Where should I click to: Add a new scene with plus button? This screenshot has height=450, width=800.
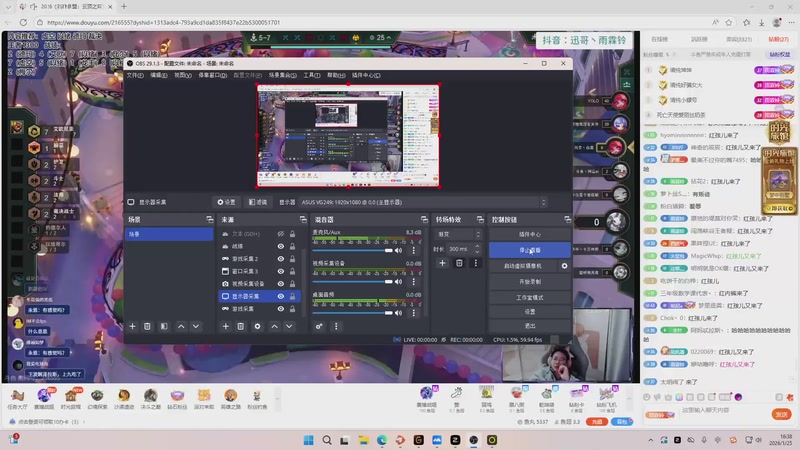[x=133, y=327]
